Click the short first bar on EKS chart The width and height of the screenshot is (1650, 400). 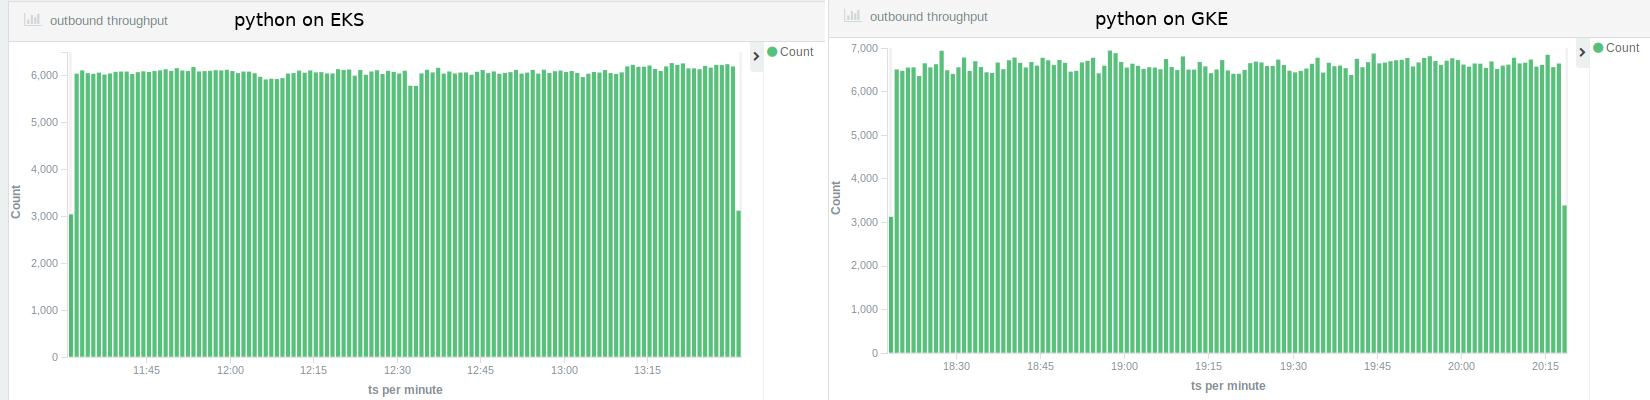pyautogui.click(x=71, y=286)
